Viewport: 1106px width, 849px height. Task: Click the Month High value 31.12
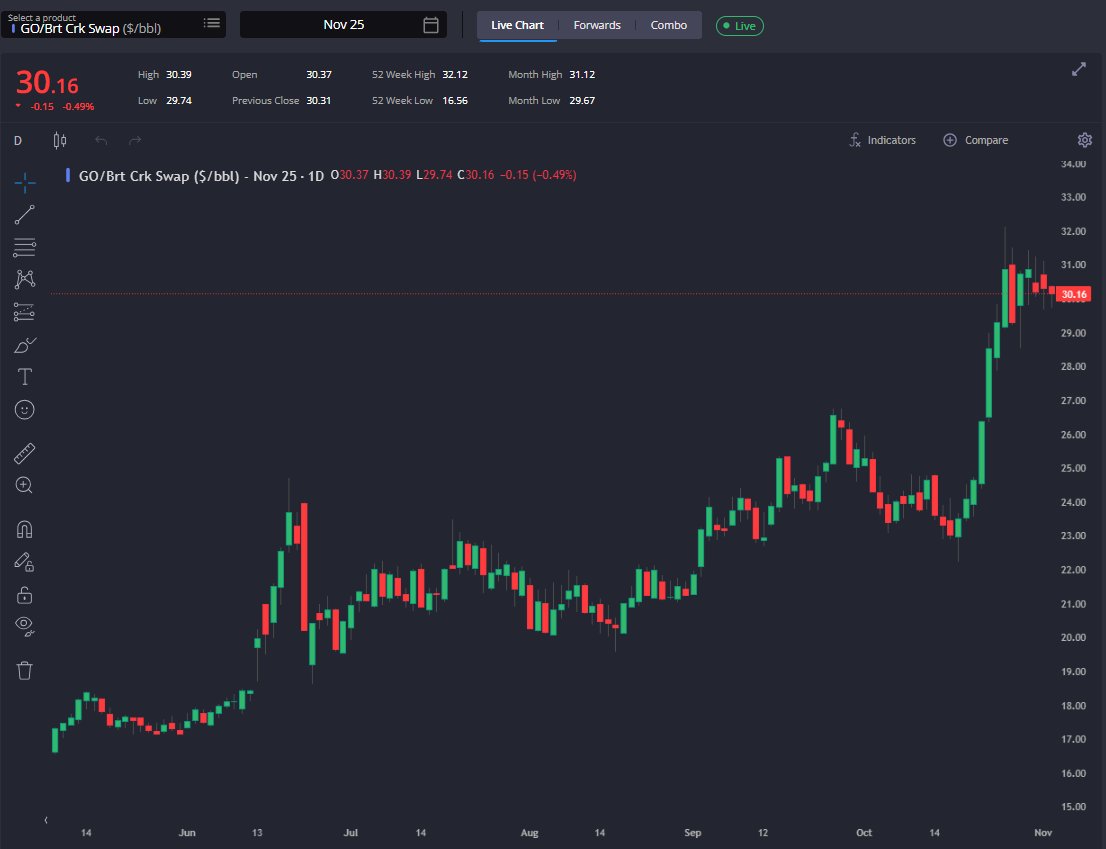[x=582, y=75]
